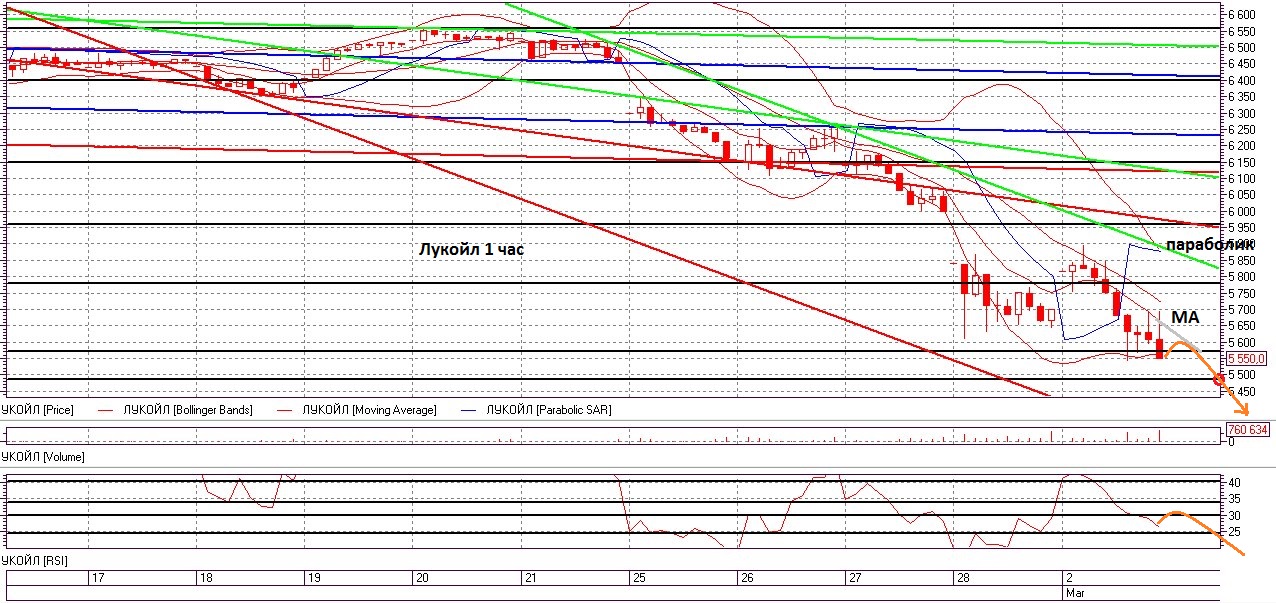Click price scale label 5 650
Screen dimensions: 1276x603
coord(1241,326)
